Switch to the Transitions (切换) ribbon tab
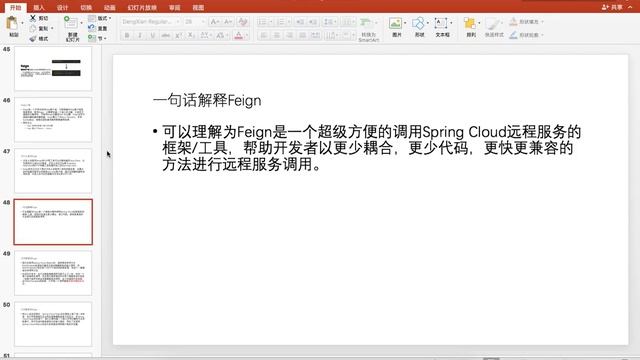The width and height of the screenshot is (640, 360). pos(86,7)
